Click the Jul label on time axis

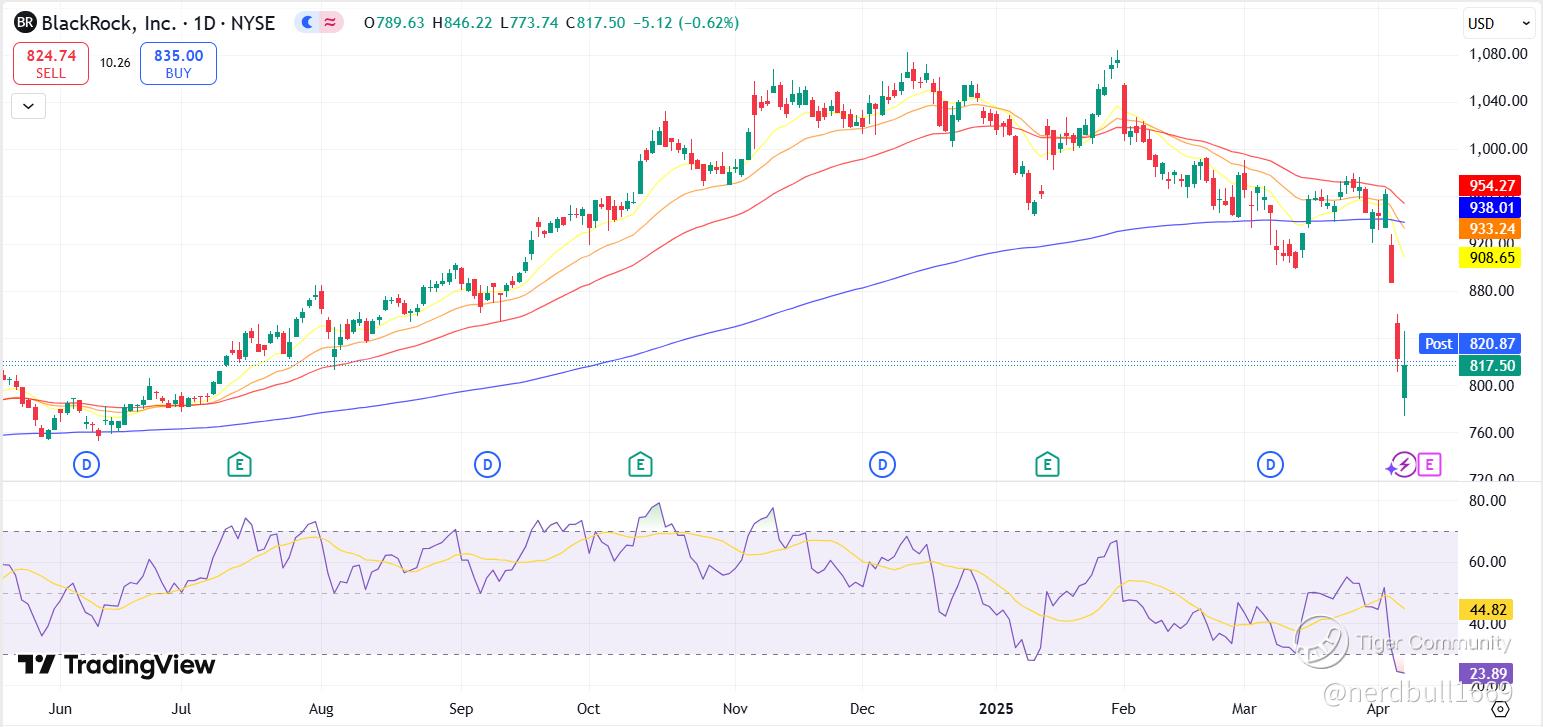(x=181, y=709)
